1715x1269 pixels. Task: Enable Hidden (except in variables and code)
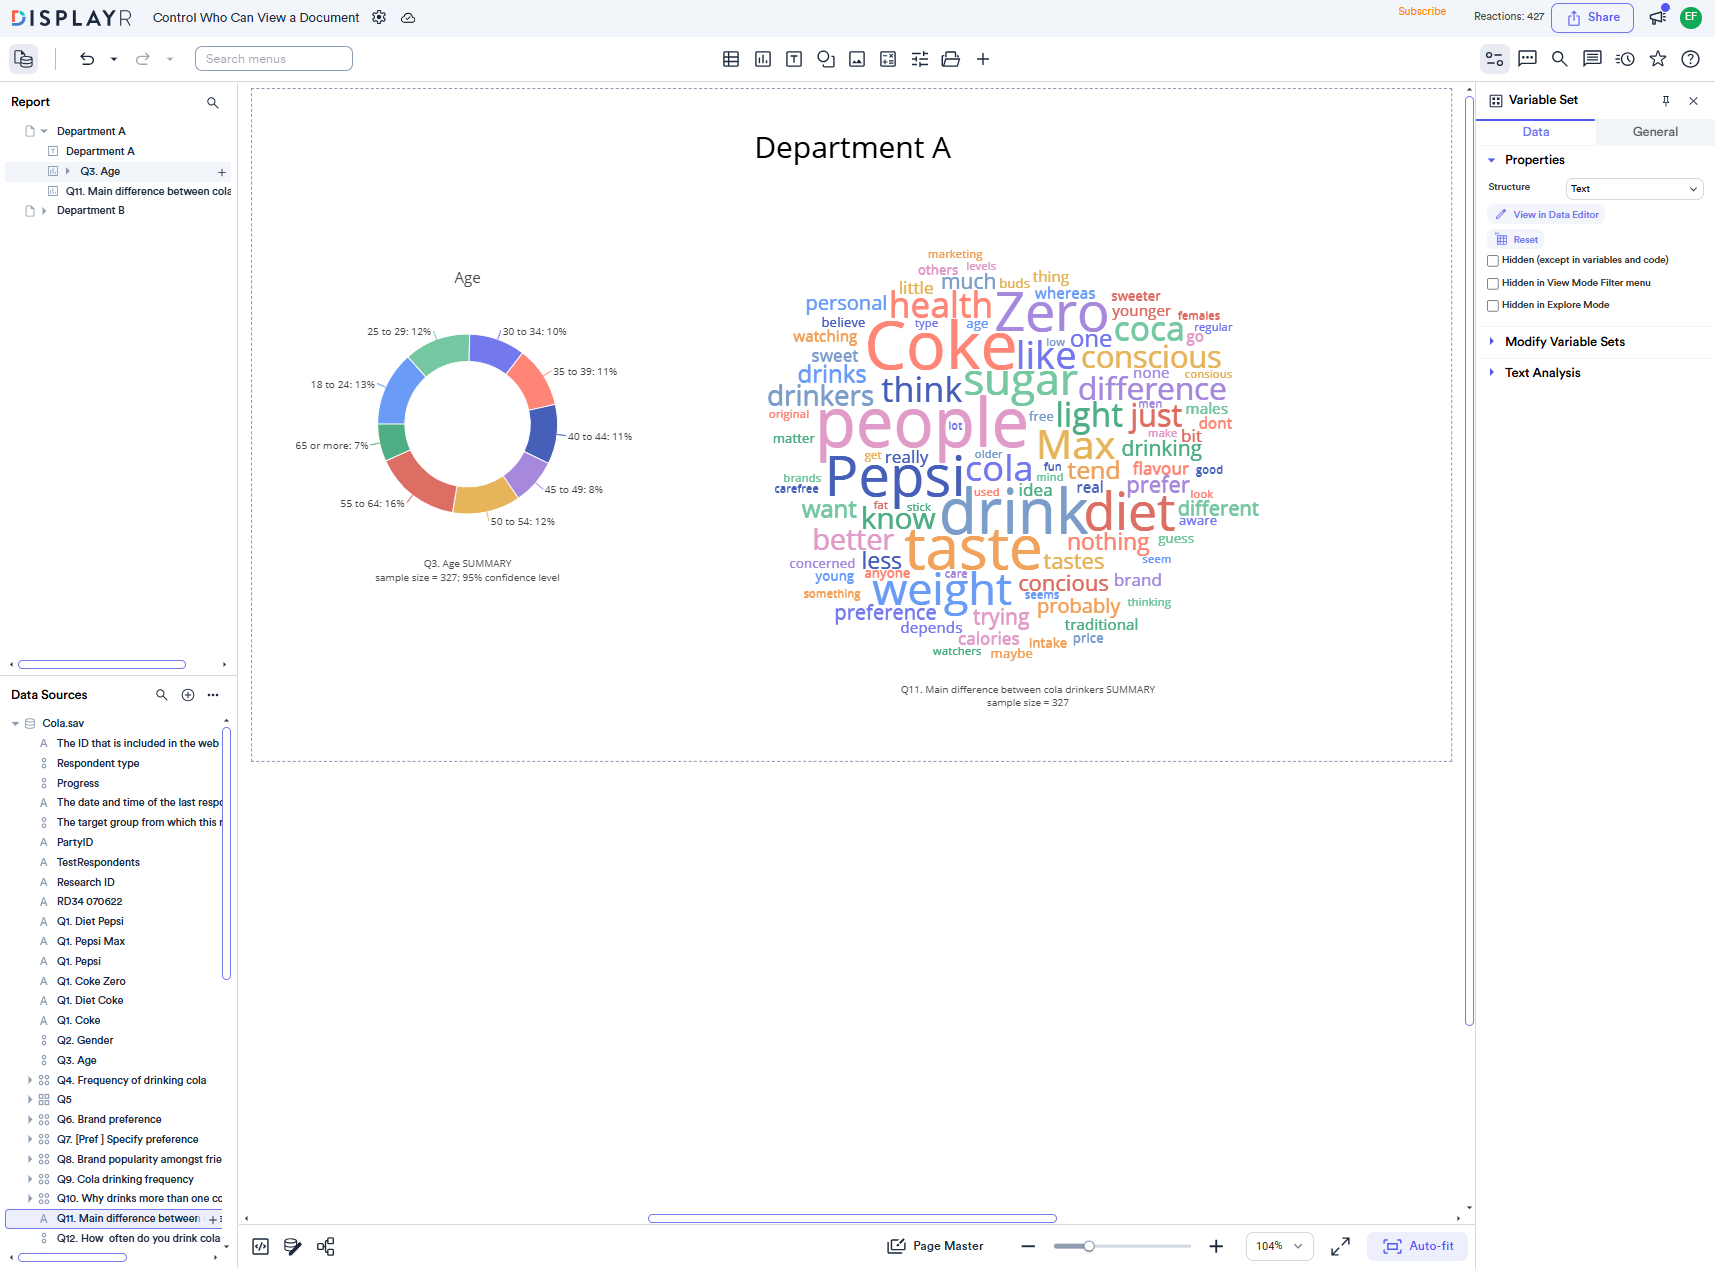click(x=1493, y=260)
